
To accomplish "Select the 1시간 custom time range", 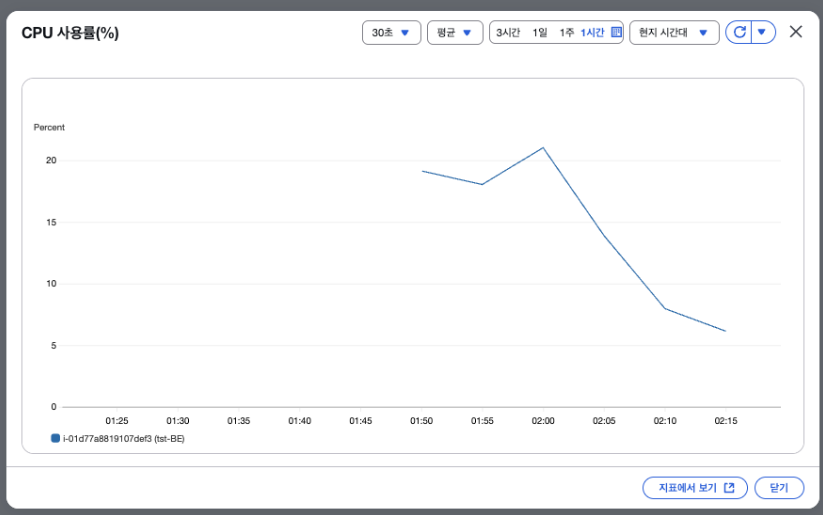I will point(592,33).
